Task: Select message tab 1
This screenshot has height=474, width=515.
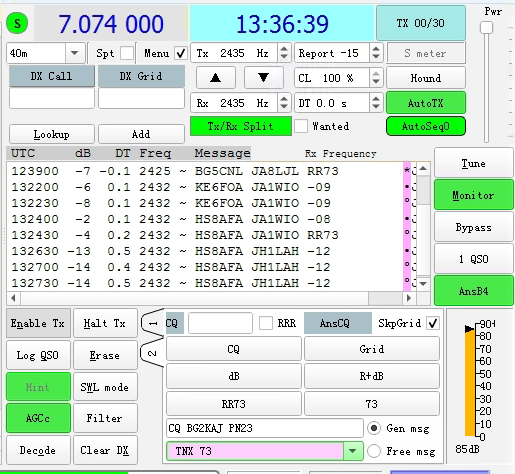Action: (x=153, y=323)
